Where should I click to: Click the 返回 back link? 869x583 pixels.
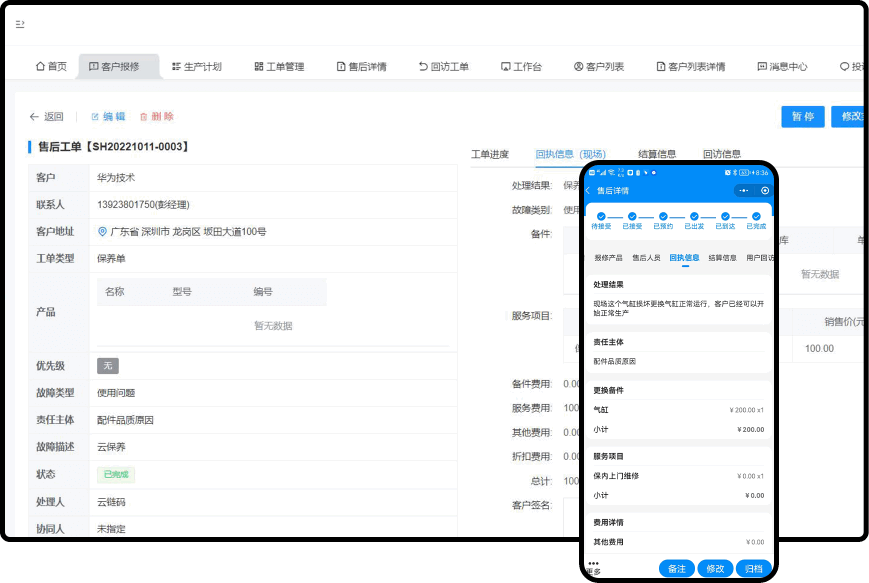(47, 117)
